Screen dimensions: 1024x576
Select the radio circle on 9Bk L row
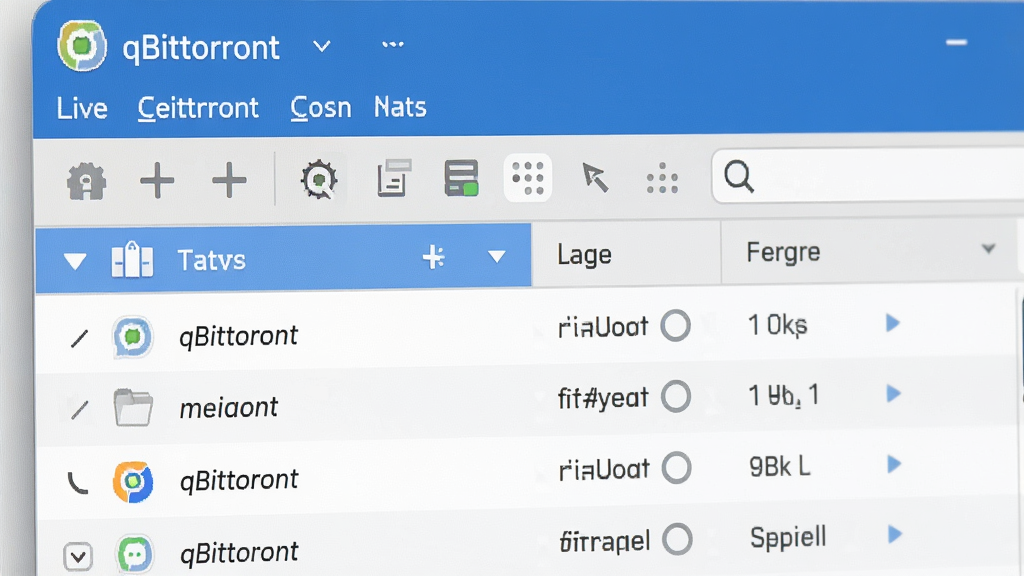click(676, 468)
